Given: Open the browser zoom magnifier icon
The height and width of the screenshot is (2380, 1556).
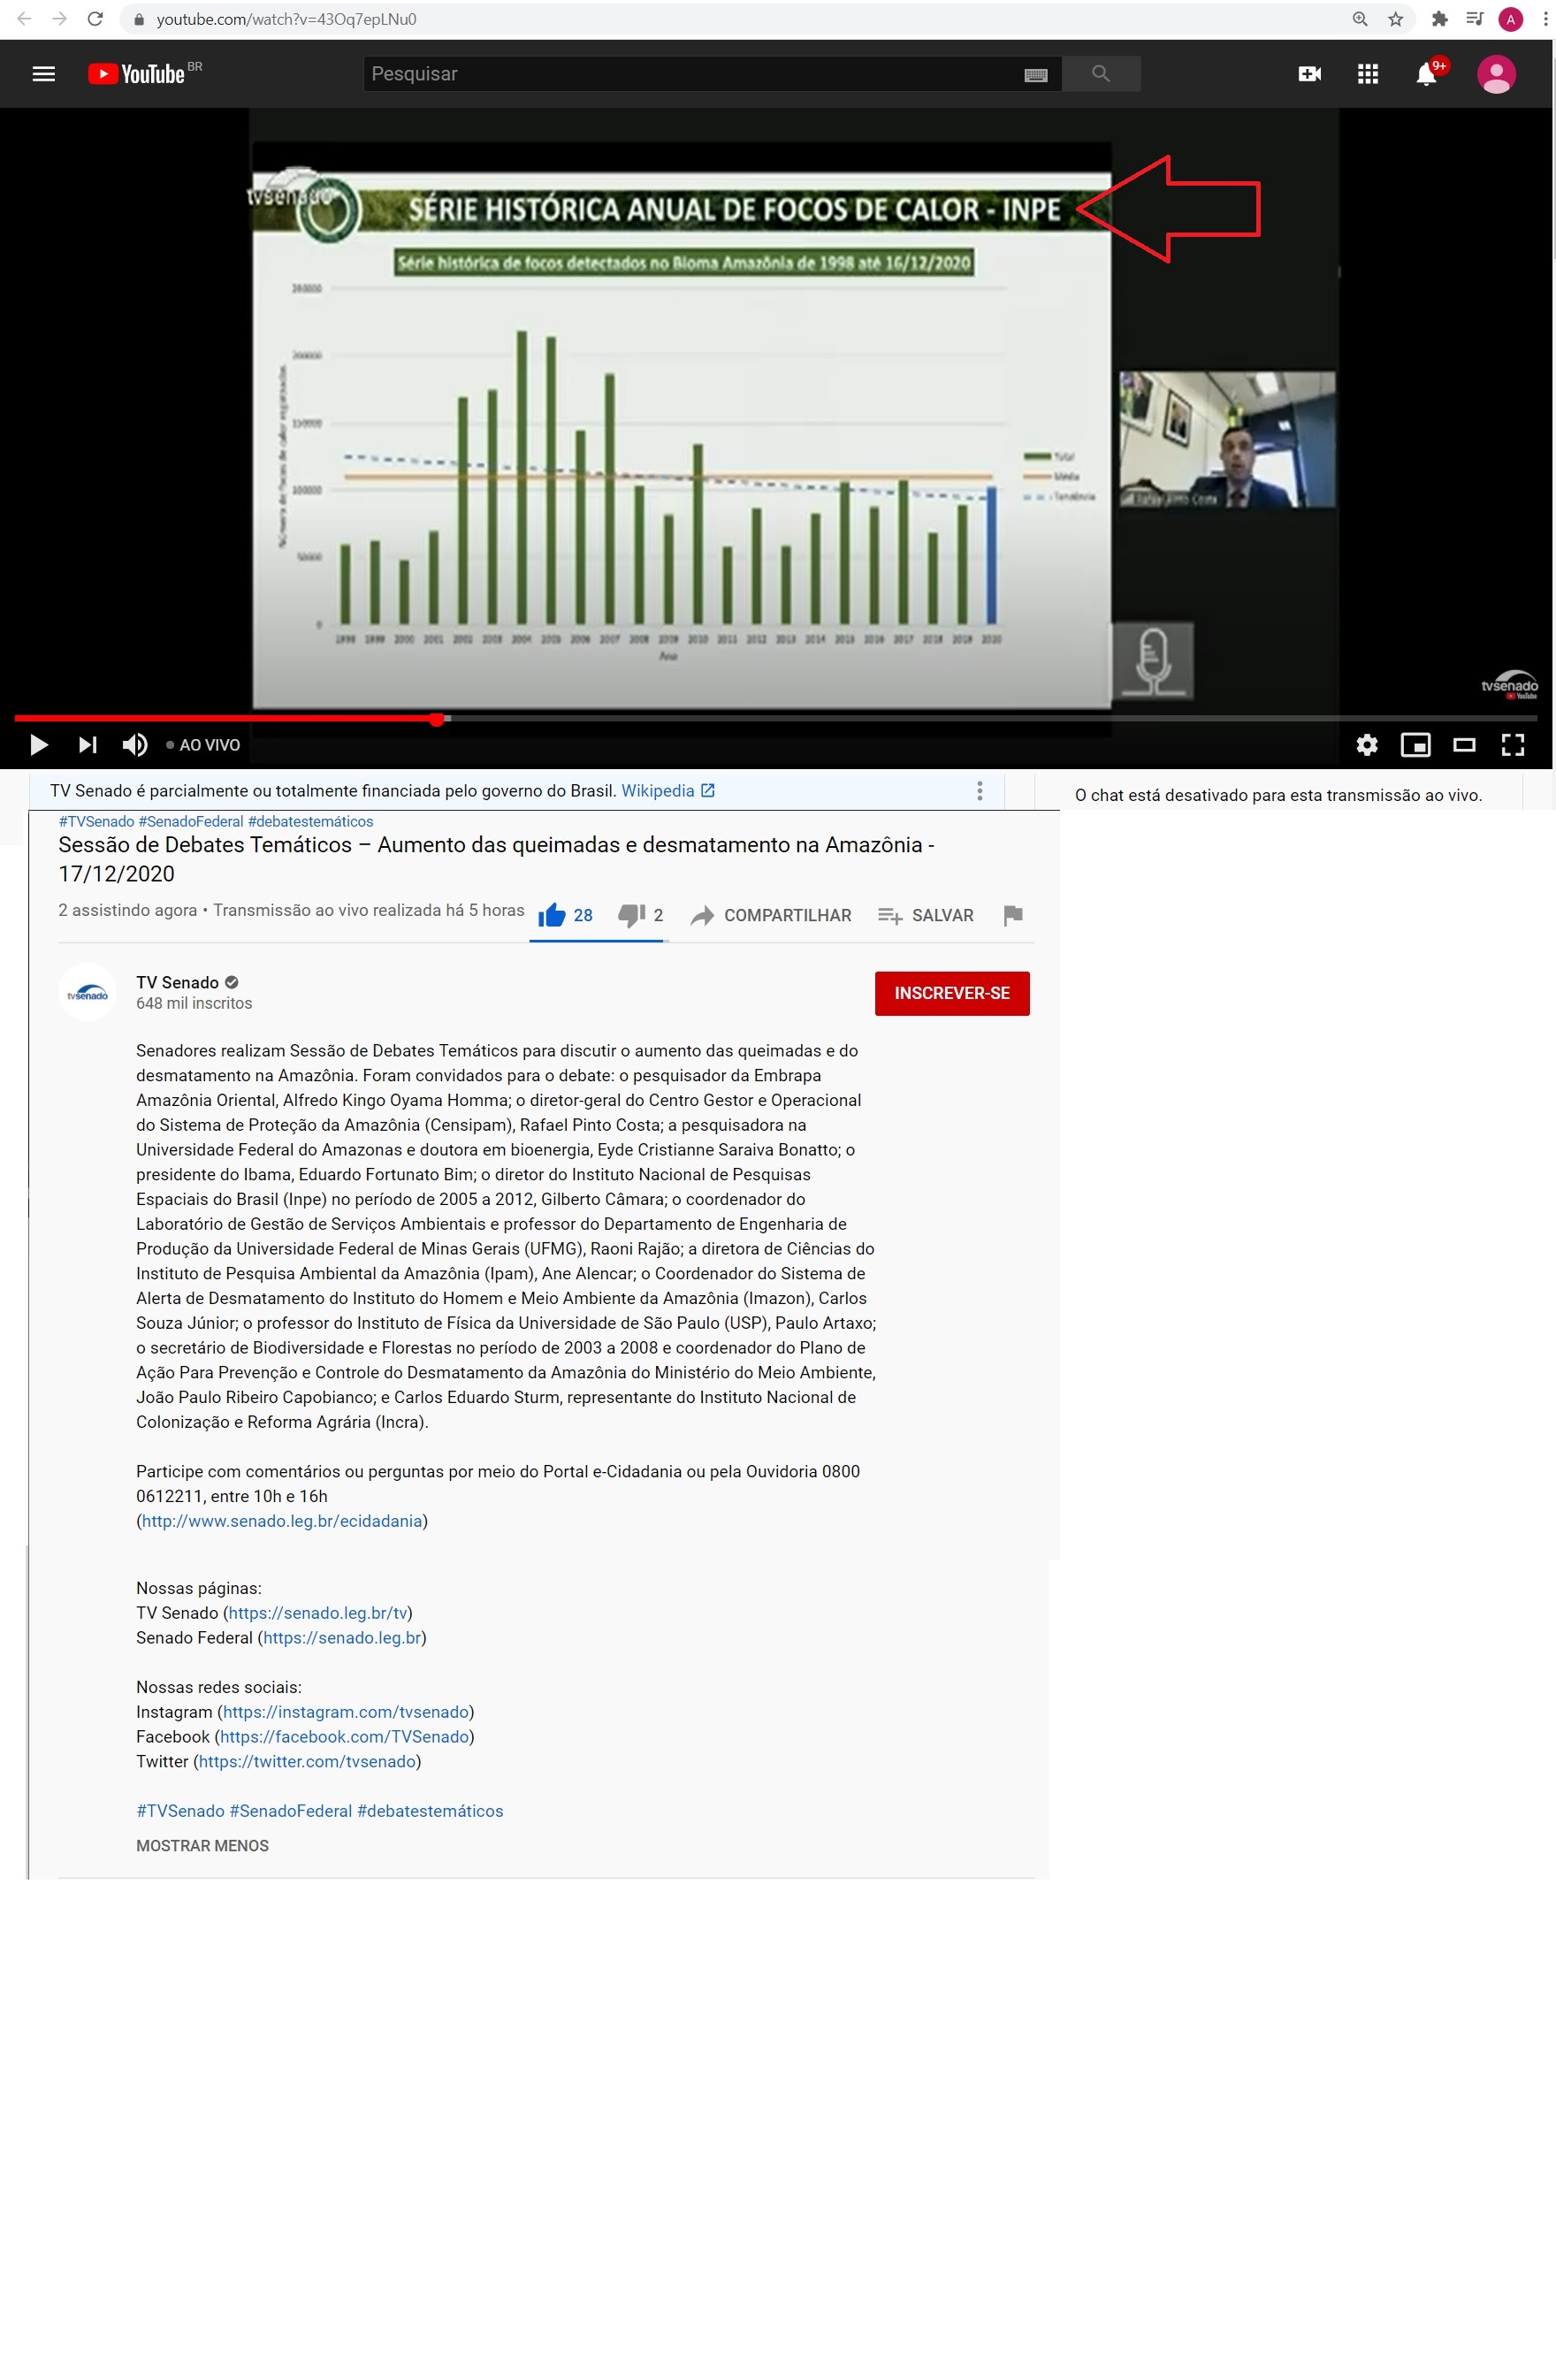Looking at the screenshot, I should [1359, 19].
